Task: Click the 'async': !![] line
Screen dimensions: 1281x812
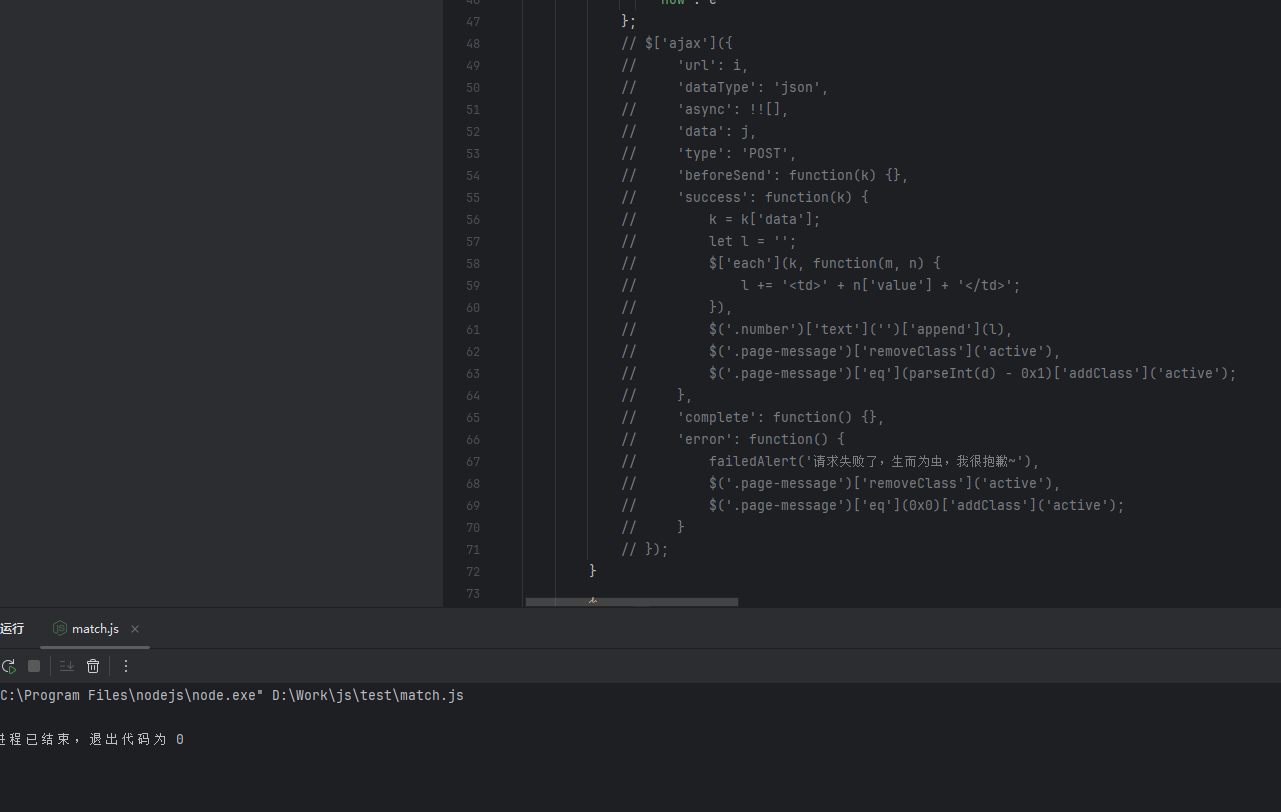Action: tap(705, 110)
